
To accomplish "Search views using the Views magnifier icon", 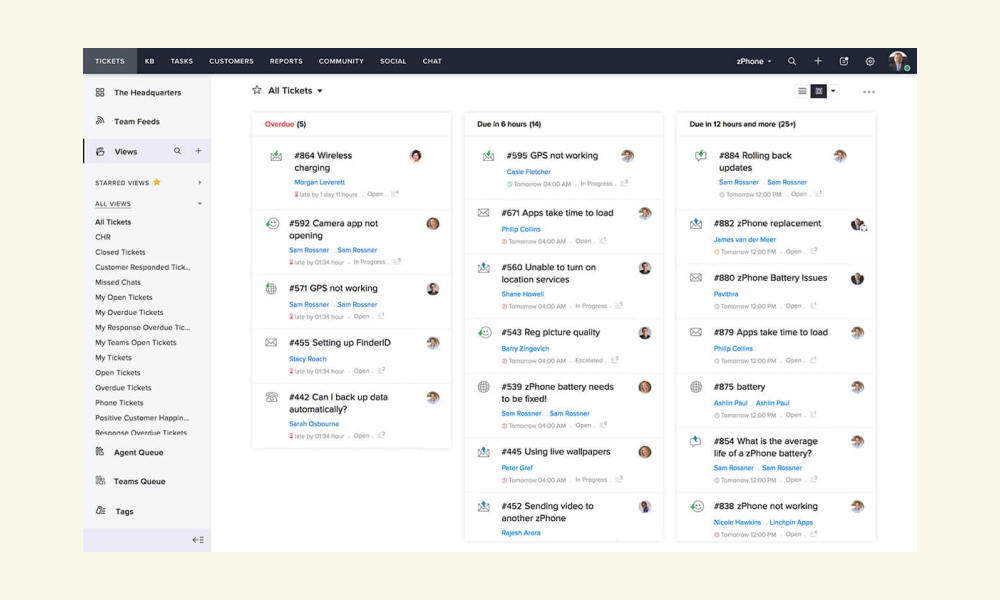I will (177, 151).
